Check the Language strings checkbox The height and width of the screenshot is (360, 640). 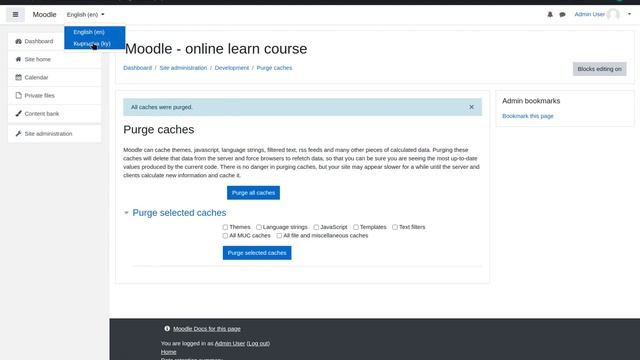click(259, 227)
